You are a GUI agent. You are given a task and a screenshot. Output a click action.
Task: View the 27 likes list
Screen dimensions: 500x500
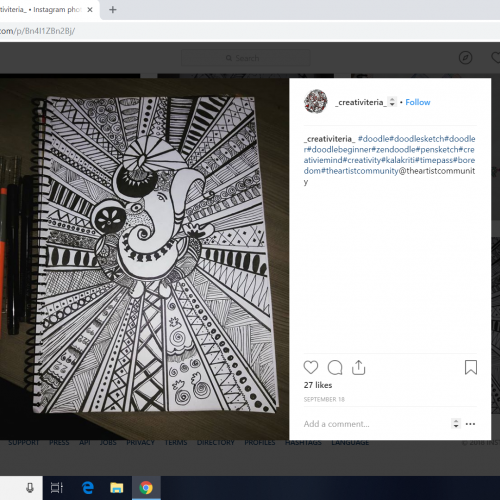318,385
